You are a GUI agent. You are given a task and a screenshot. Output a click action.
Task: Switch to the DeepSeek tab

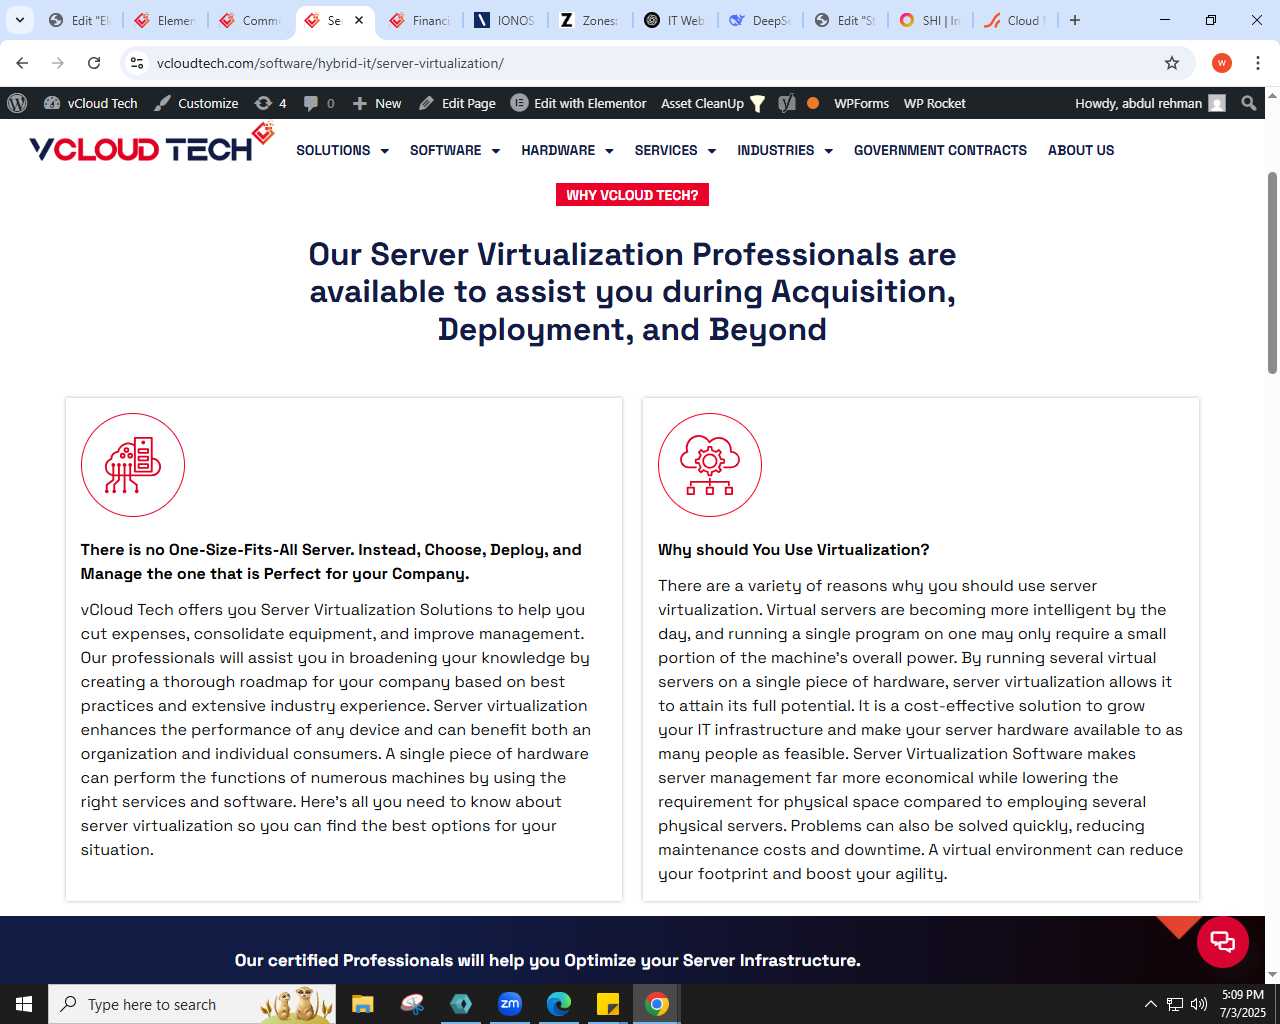point(760,20)
